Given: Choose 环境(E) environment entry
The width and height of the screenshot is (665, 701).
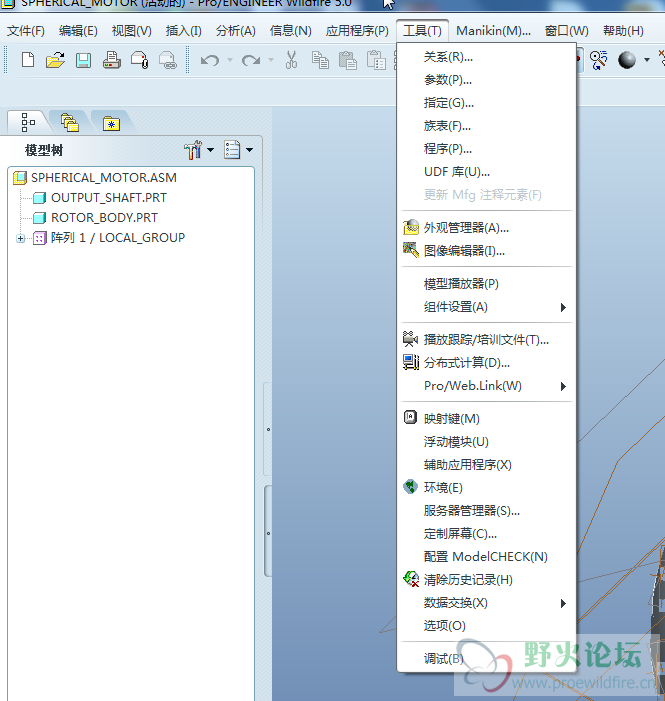Looking at the screenshot, I should [x=487, y=488].
